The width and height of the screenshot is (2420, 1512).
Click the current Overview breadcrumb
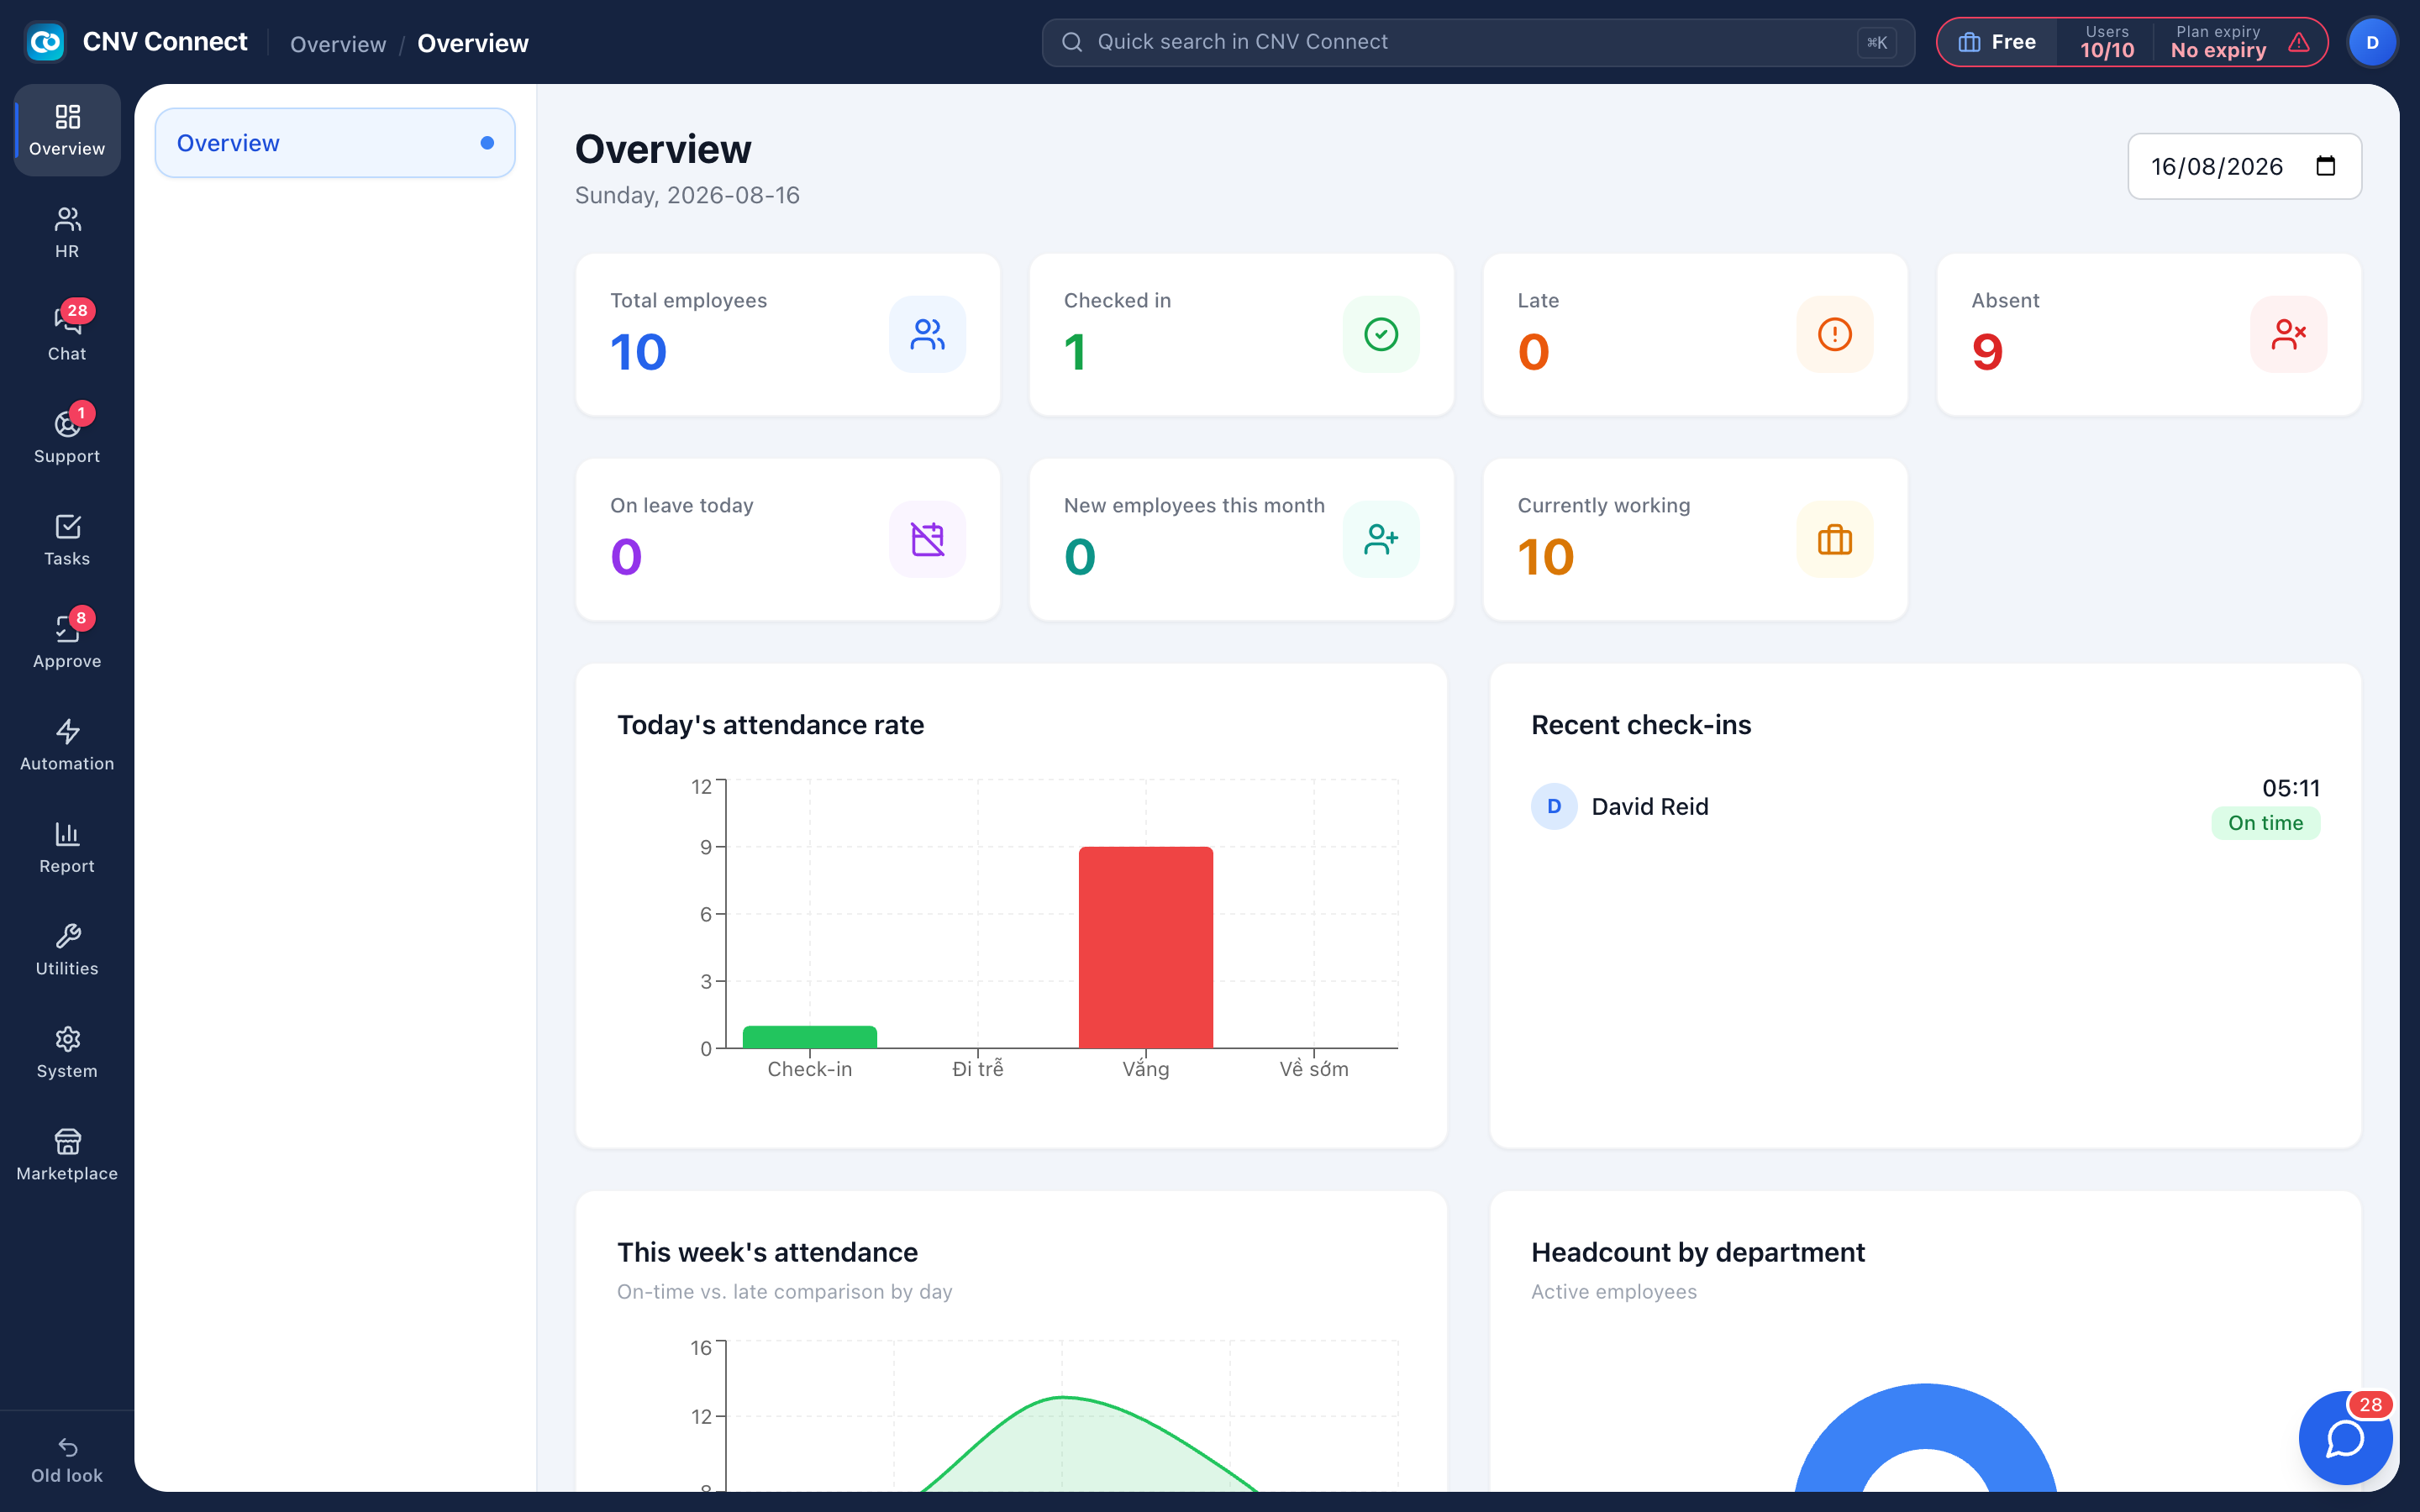point(473,44)
